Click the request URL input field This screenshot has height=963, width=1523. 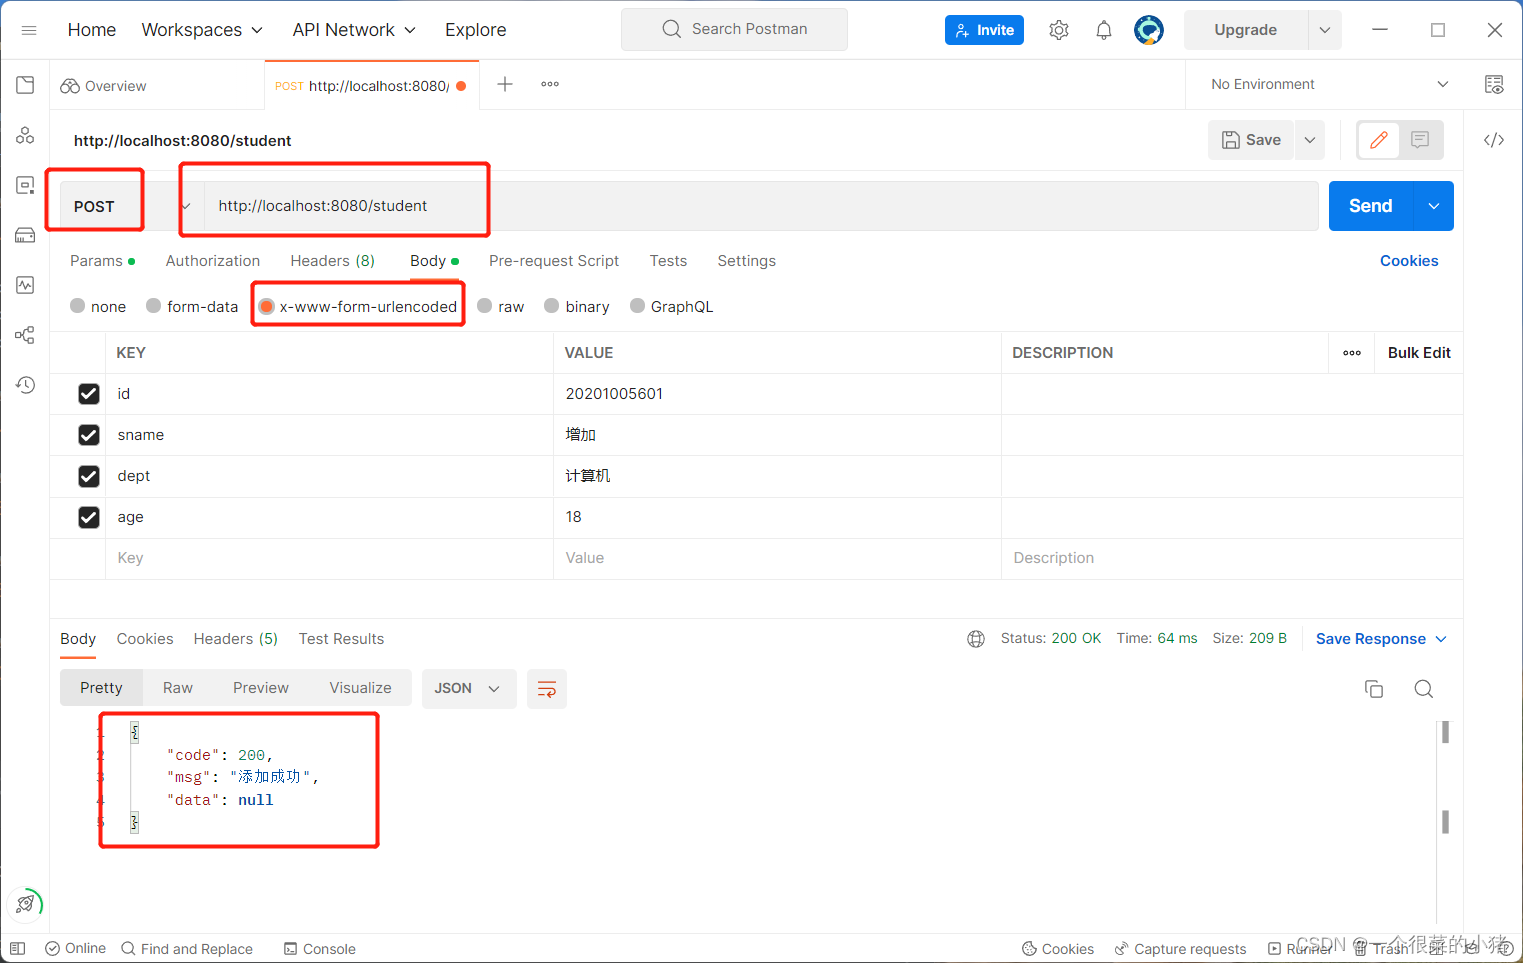[x=761, y=206]
